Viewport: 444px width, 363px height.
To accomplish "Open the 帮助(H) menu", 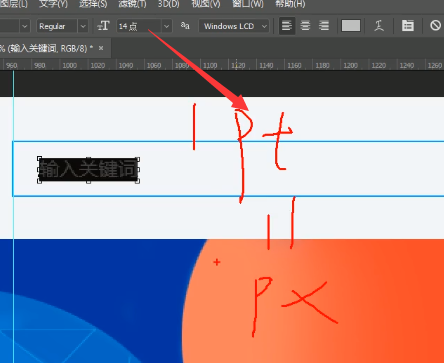I will (x=290, y=4).
